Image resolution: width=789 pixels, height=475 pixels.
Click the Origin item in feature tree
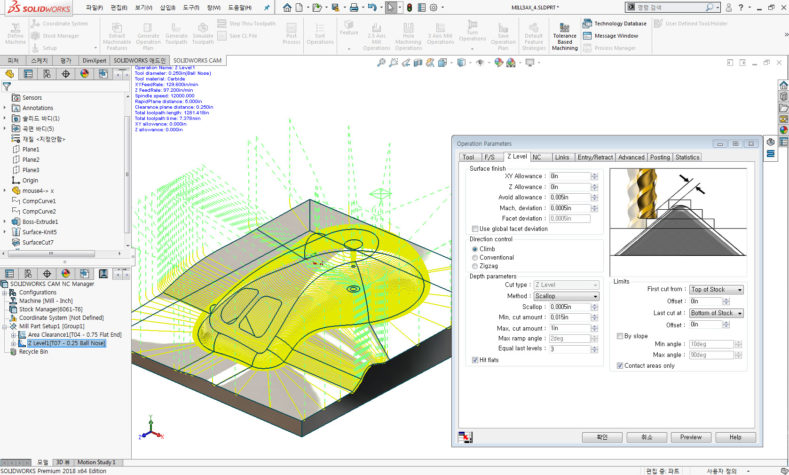pos(30,180)
